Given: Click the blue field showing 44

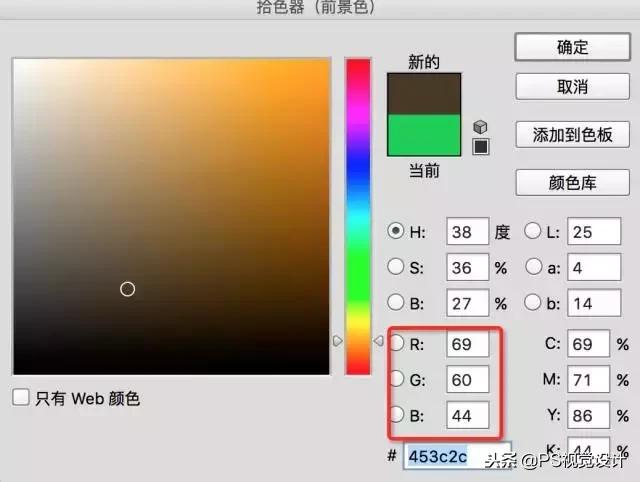Looking at the screenshot, I should pos(468,415).
